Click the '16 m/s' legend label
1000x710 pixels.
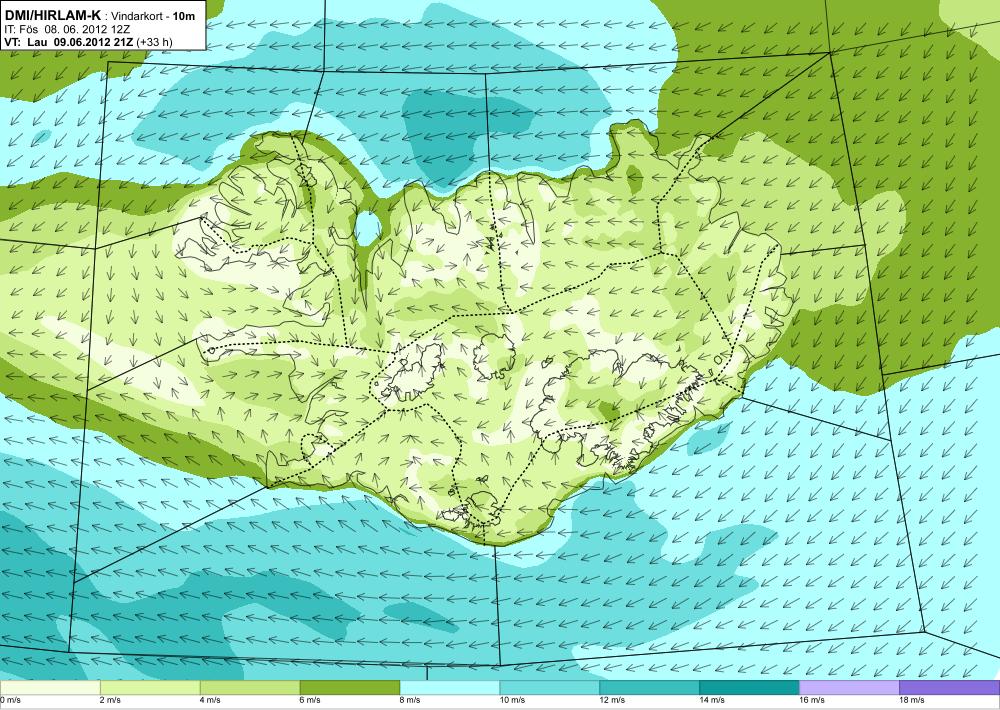tap(812, 700)
